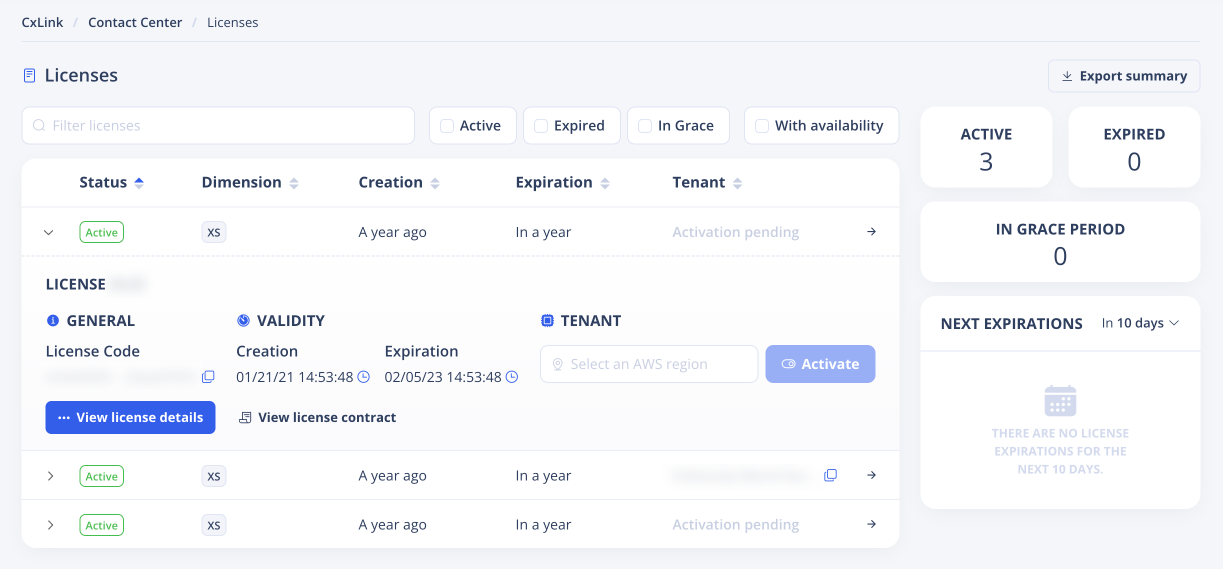Click View license details button
The width and height of the screenshot is (1223, 569).
pos(130,417)
